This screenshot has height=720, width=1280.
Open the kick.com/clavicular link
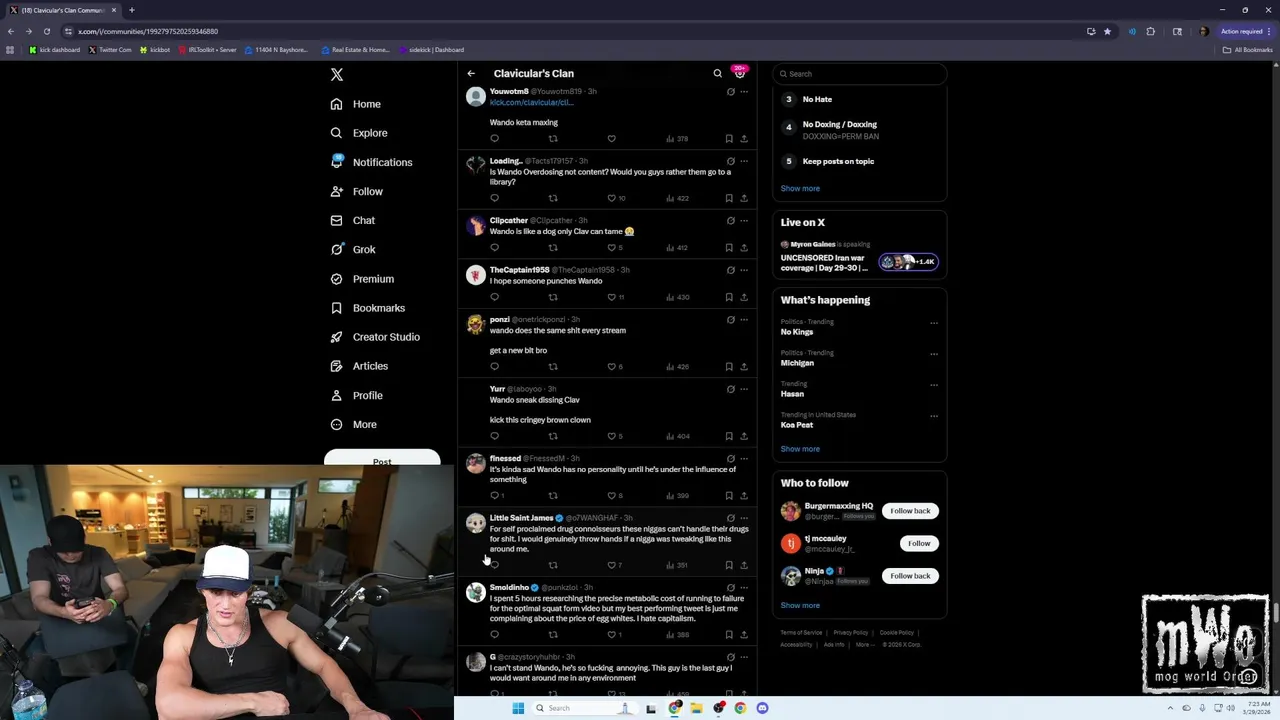tap(531, 102)
